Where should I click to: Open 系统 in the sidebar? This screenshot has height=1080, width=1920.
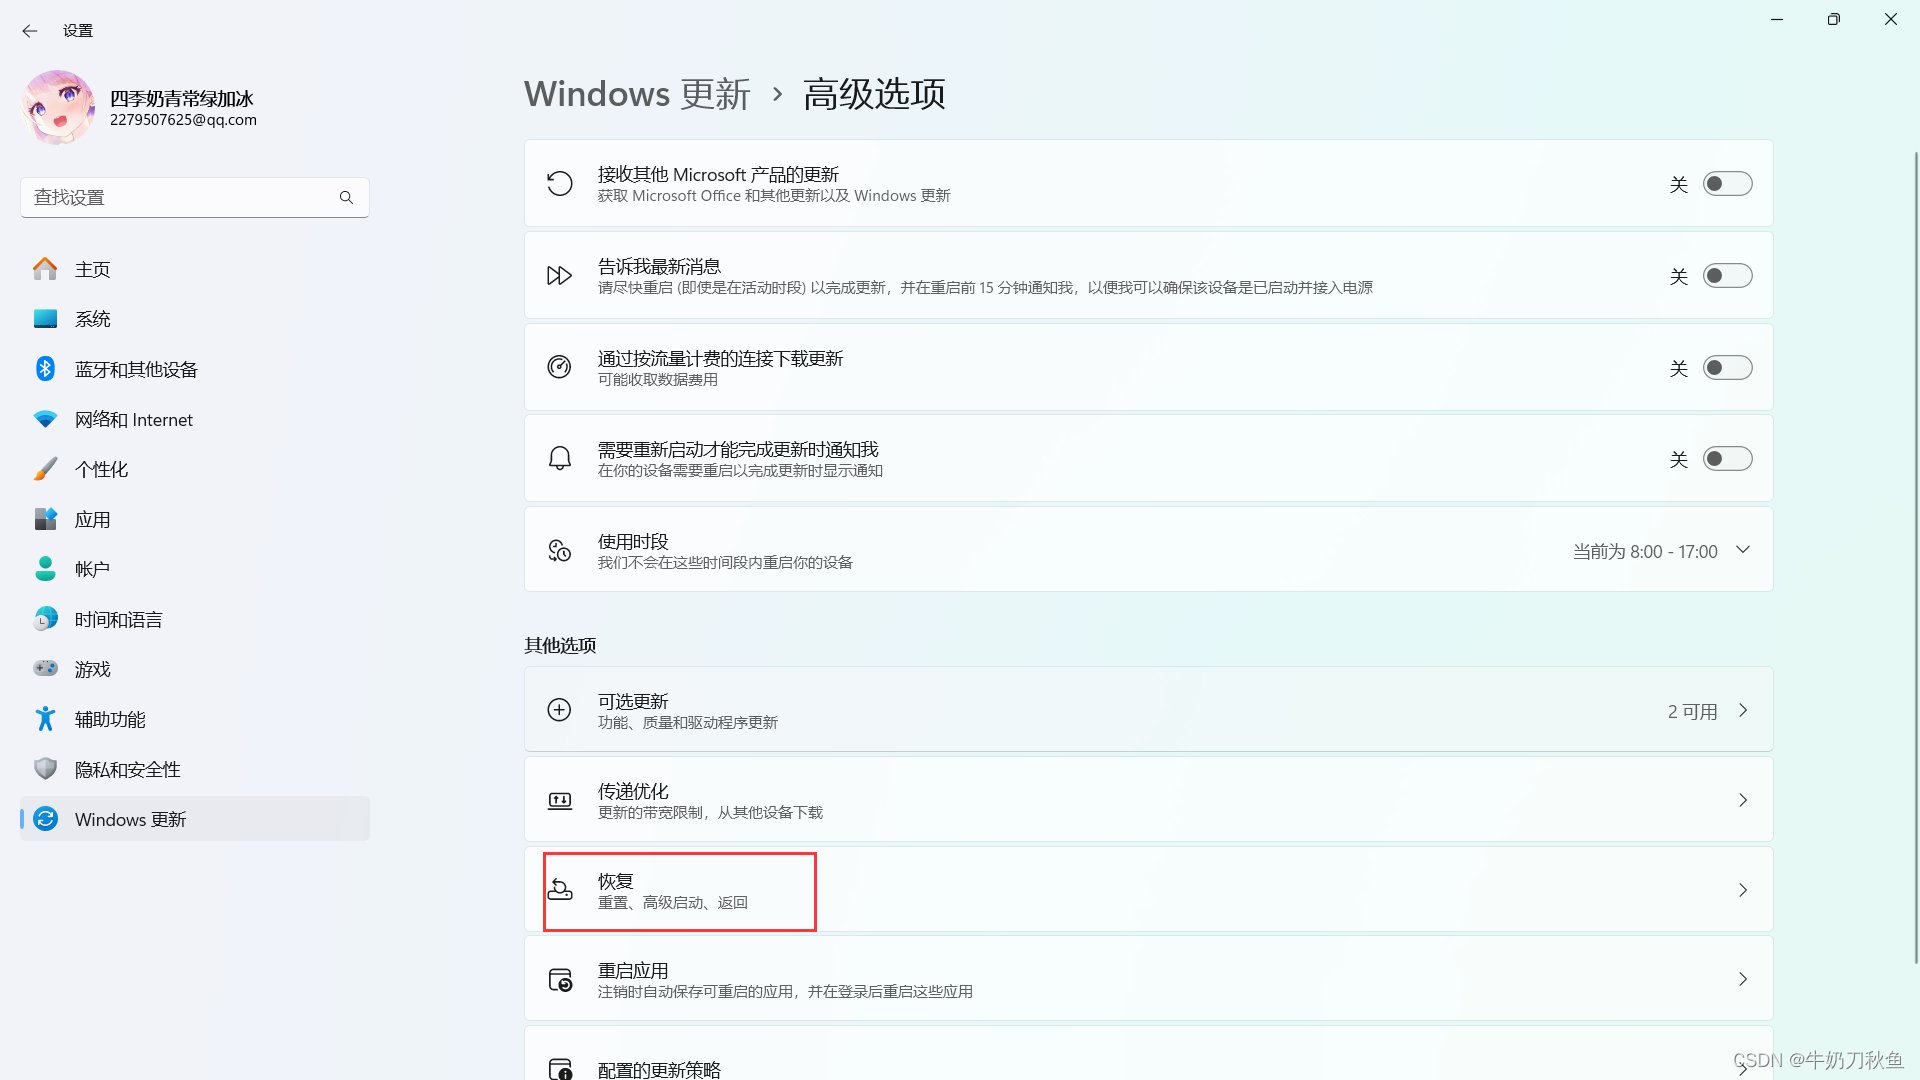tap(93, 319)
